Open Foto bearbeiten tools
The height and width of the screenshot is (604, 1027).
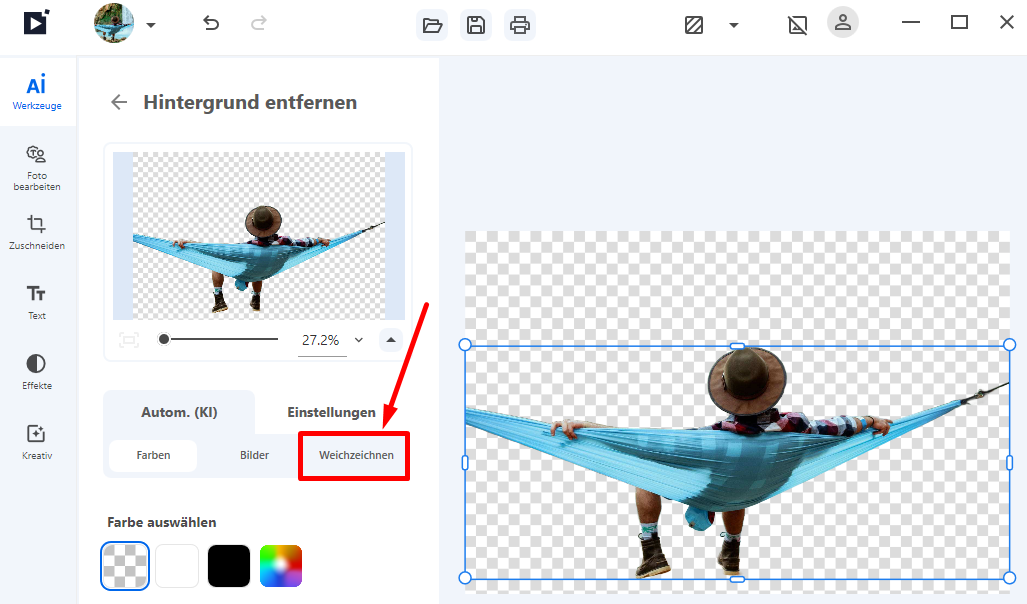click(37, 168)
